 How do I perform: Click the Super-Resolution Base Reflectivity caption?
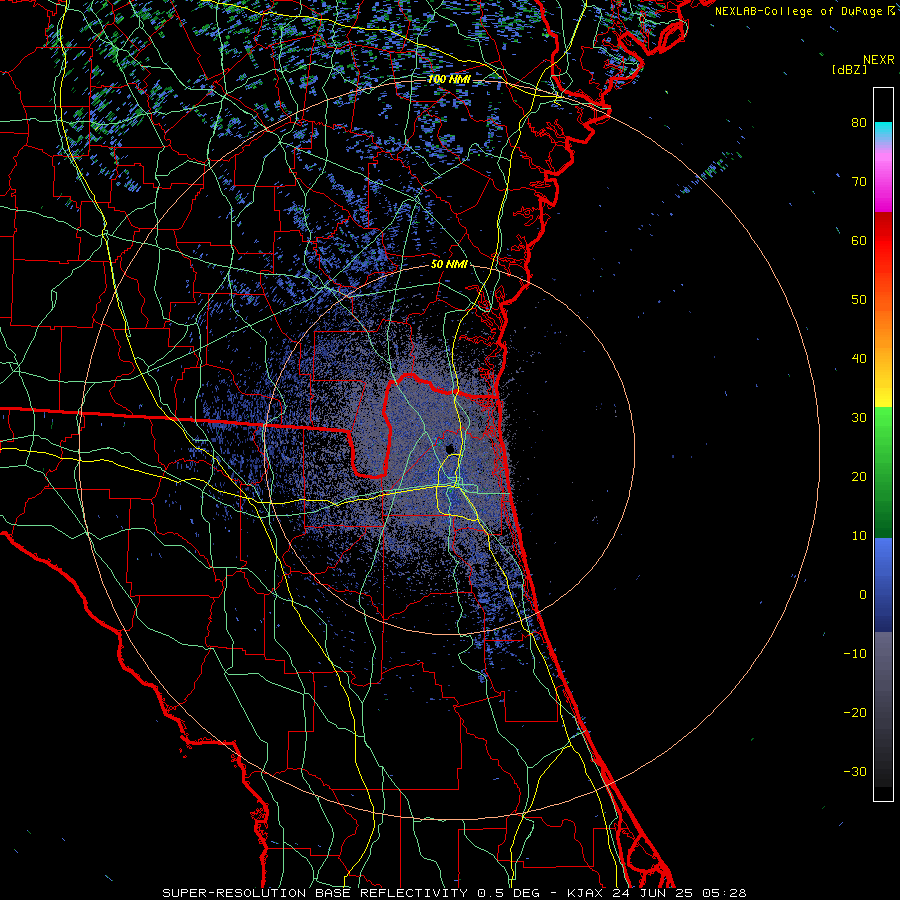[454, 893]
